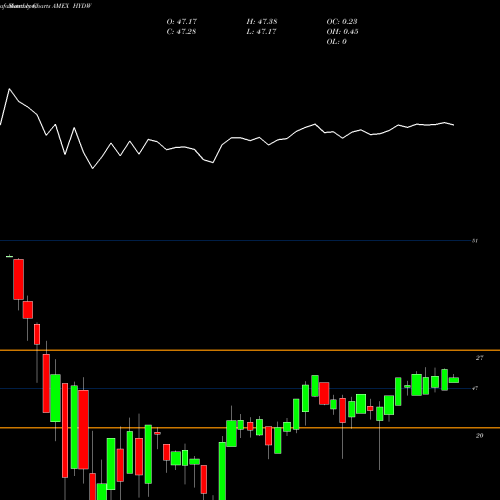
Task: Select the "OL: 0" reading
Action: (337, 42)
